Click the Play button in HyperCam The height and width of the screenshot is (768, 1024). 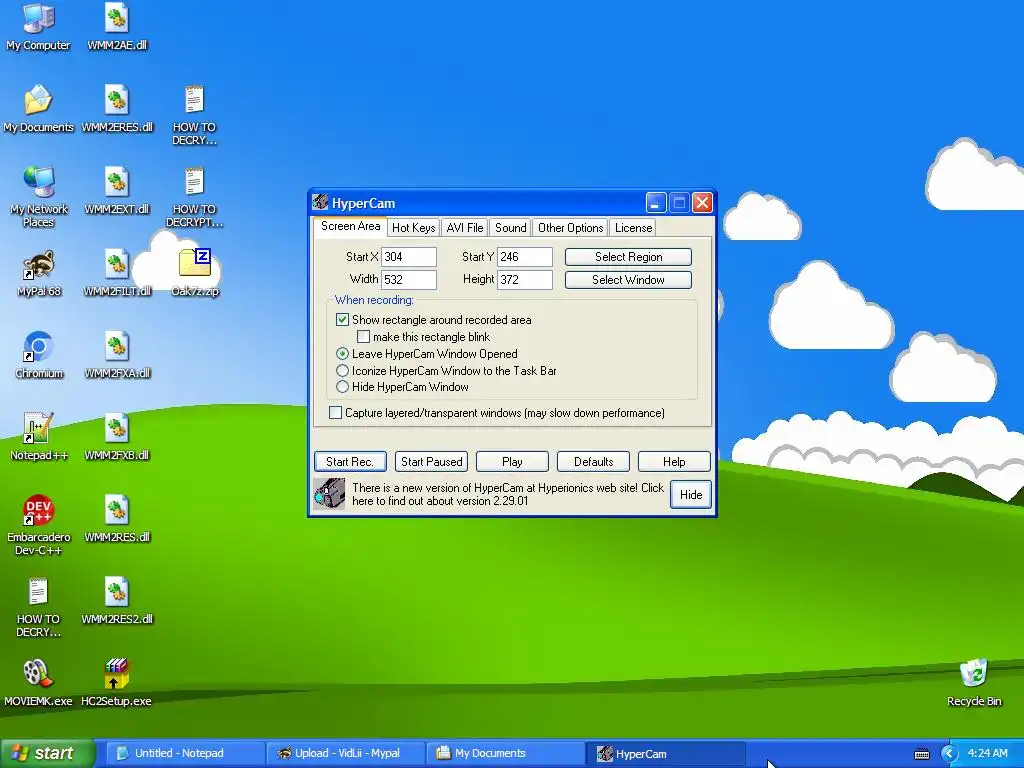pos(512,462)
